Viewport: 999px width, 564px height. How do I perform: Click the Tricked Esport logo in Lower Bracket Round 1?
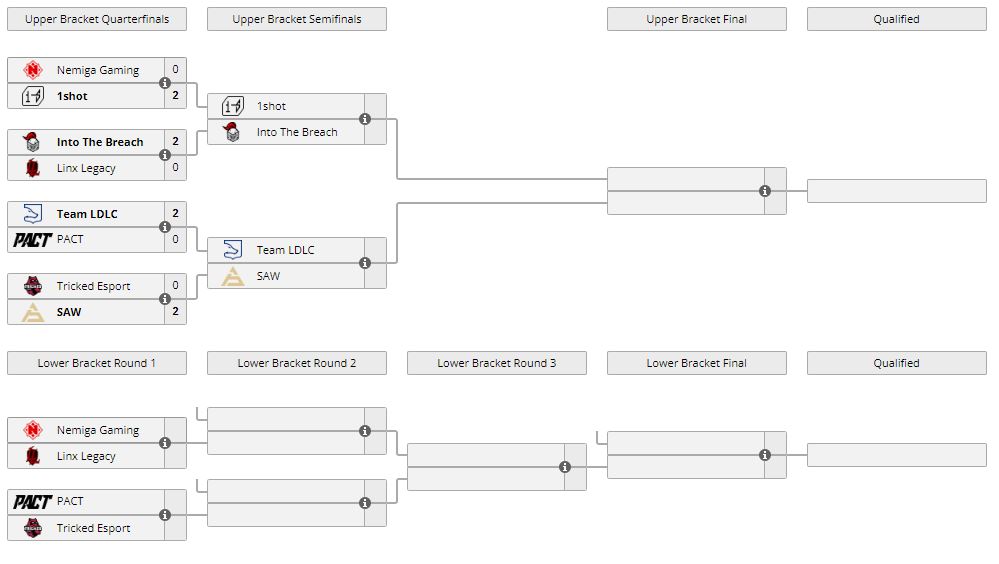tap(33, 528)
